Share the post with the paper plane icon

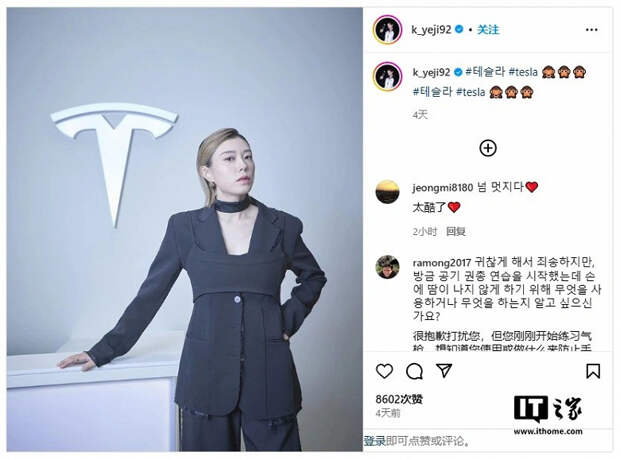(444, 370)
